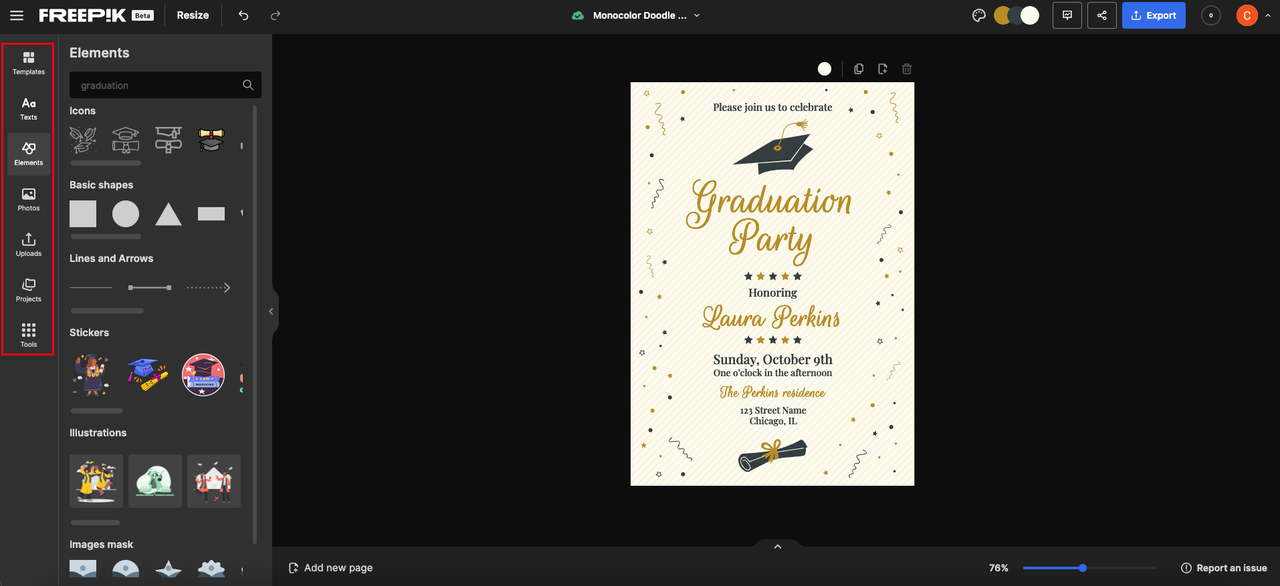Click the Lines and Arrows heading

111,258
